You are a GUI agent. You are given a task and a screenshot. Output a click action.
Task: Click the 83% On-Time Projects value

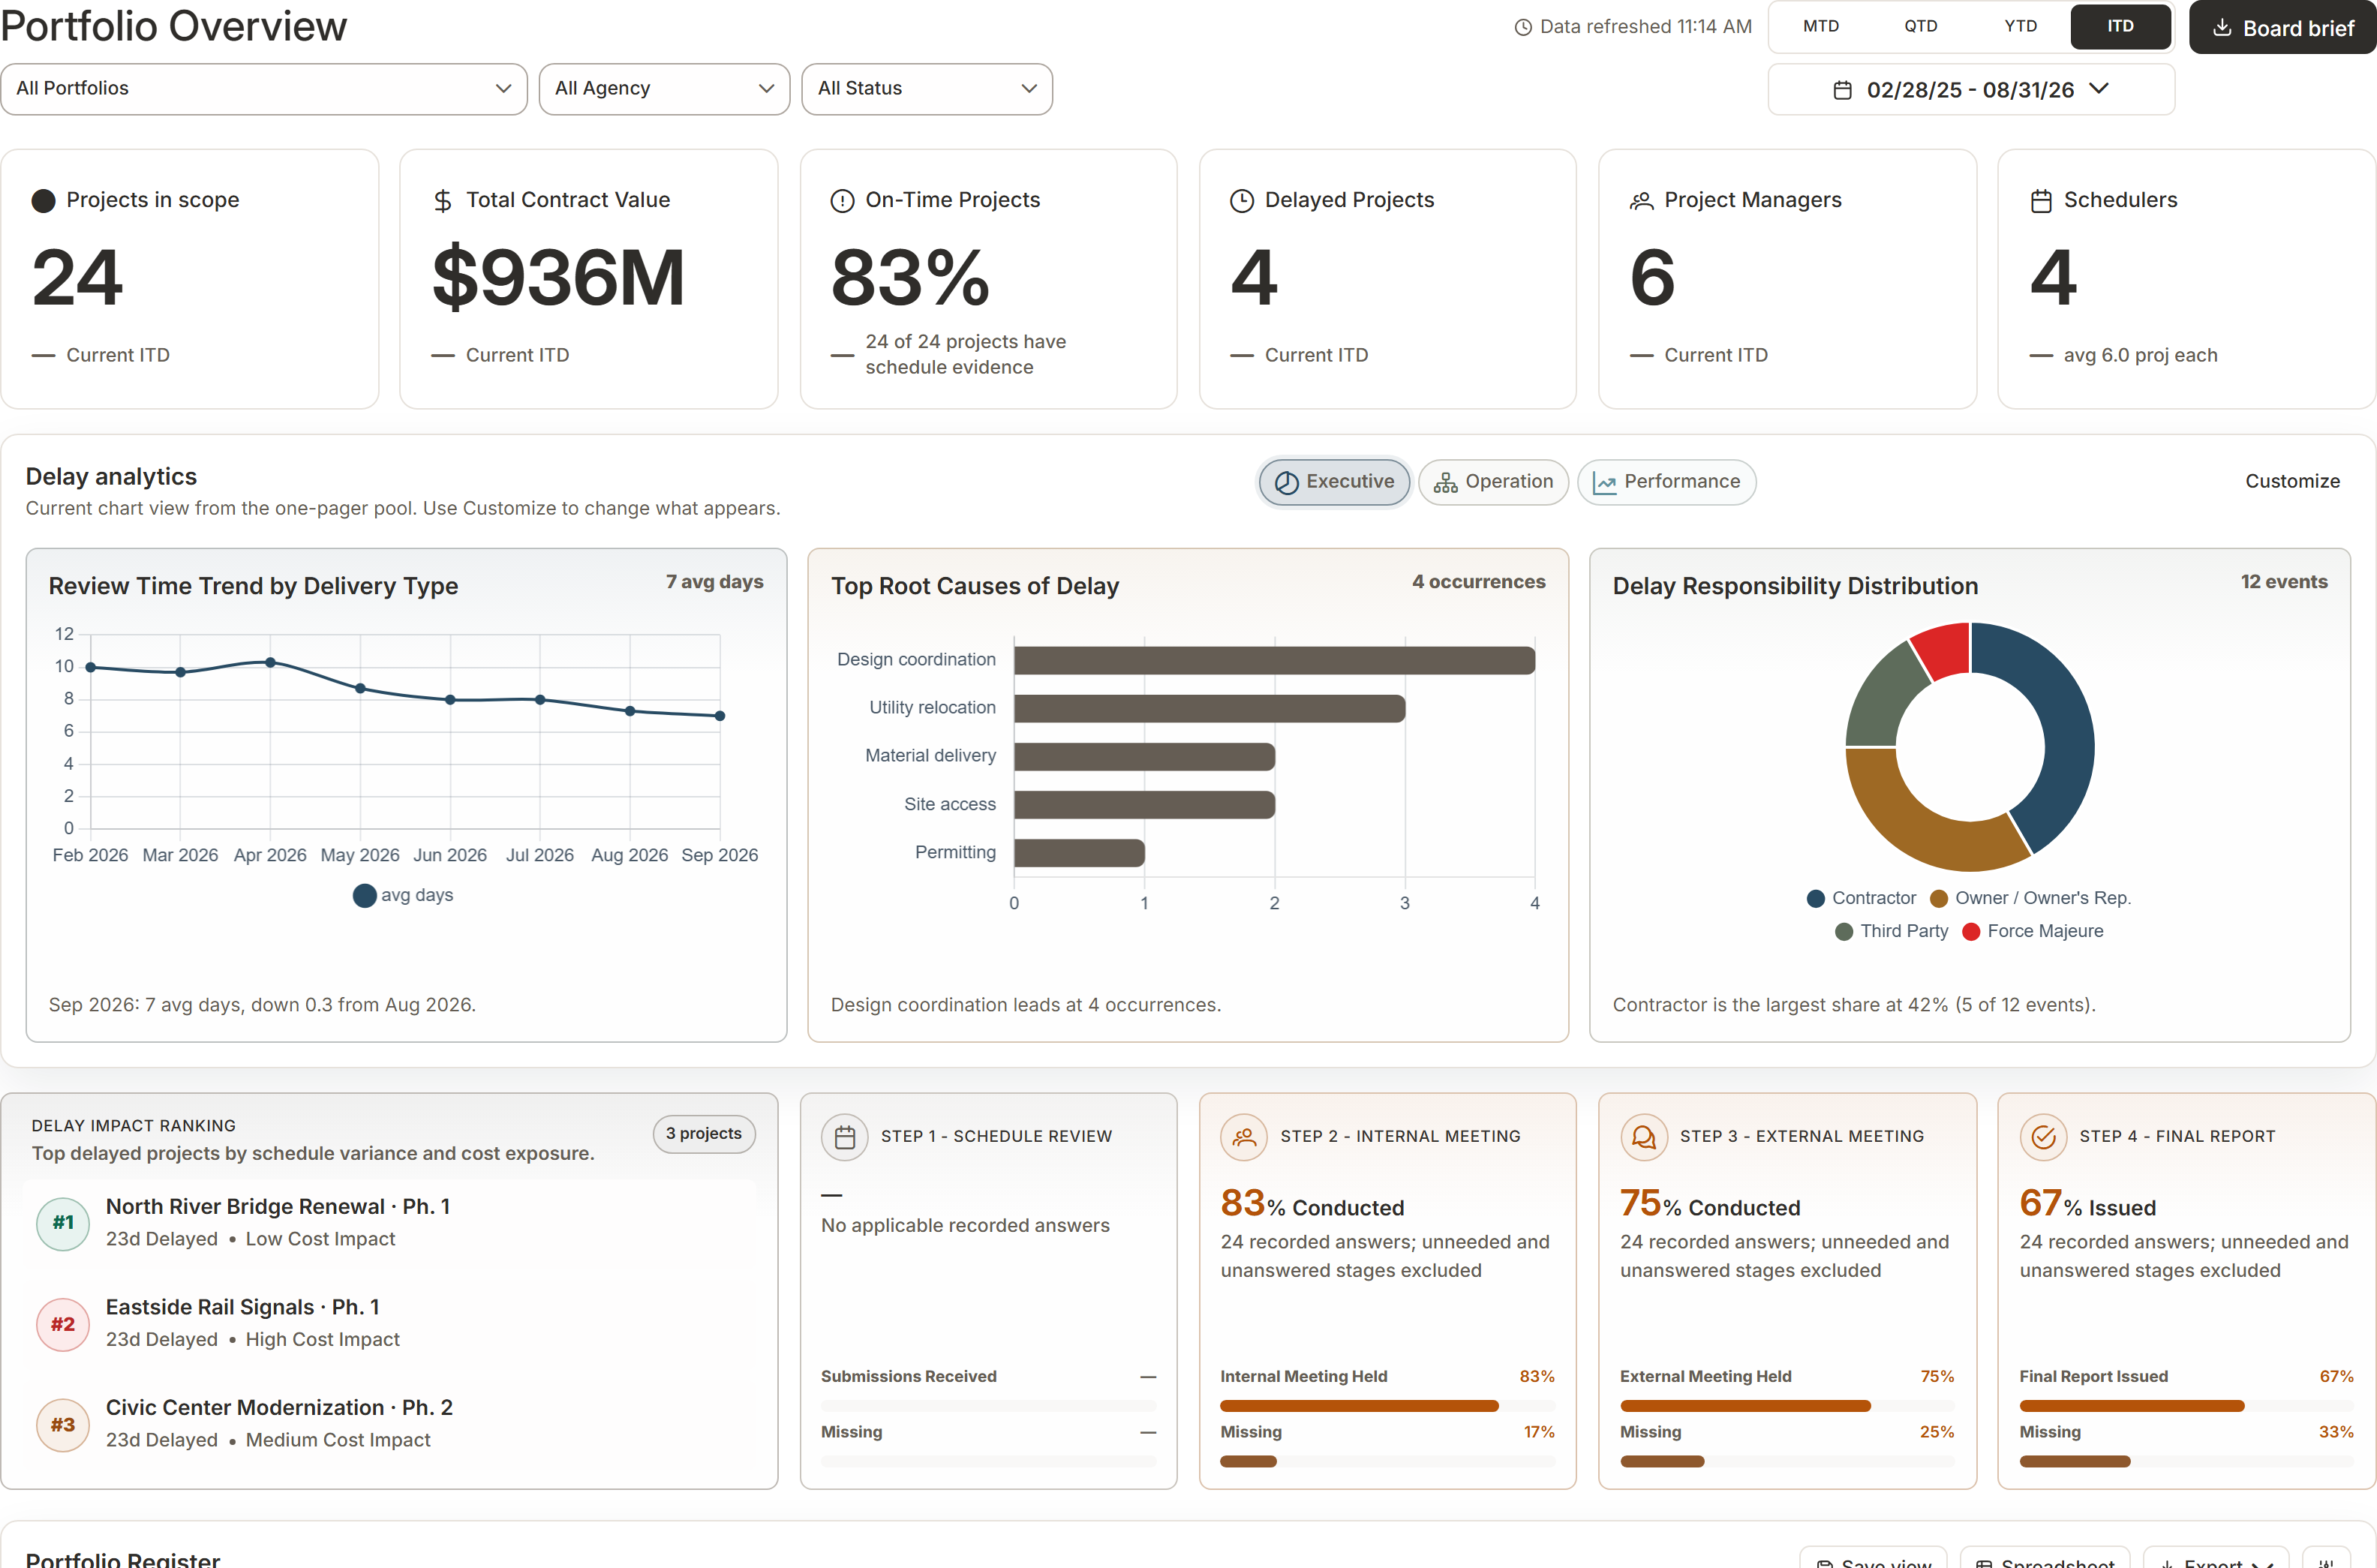pyautogui.click(x=910, y=278)
